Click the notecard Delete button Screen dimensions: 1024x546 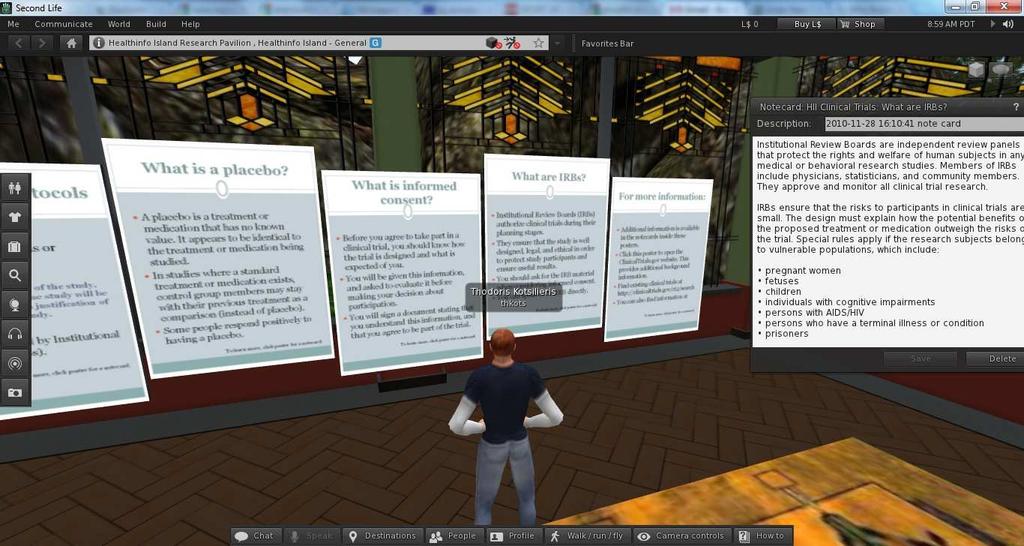click(995, 359)
